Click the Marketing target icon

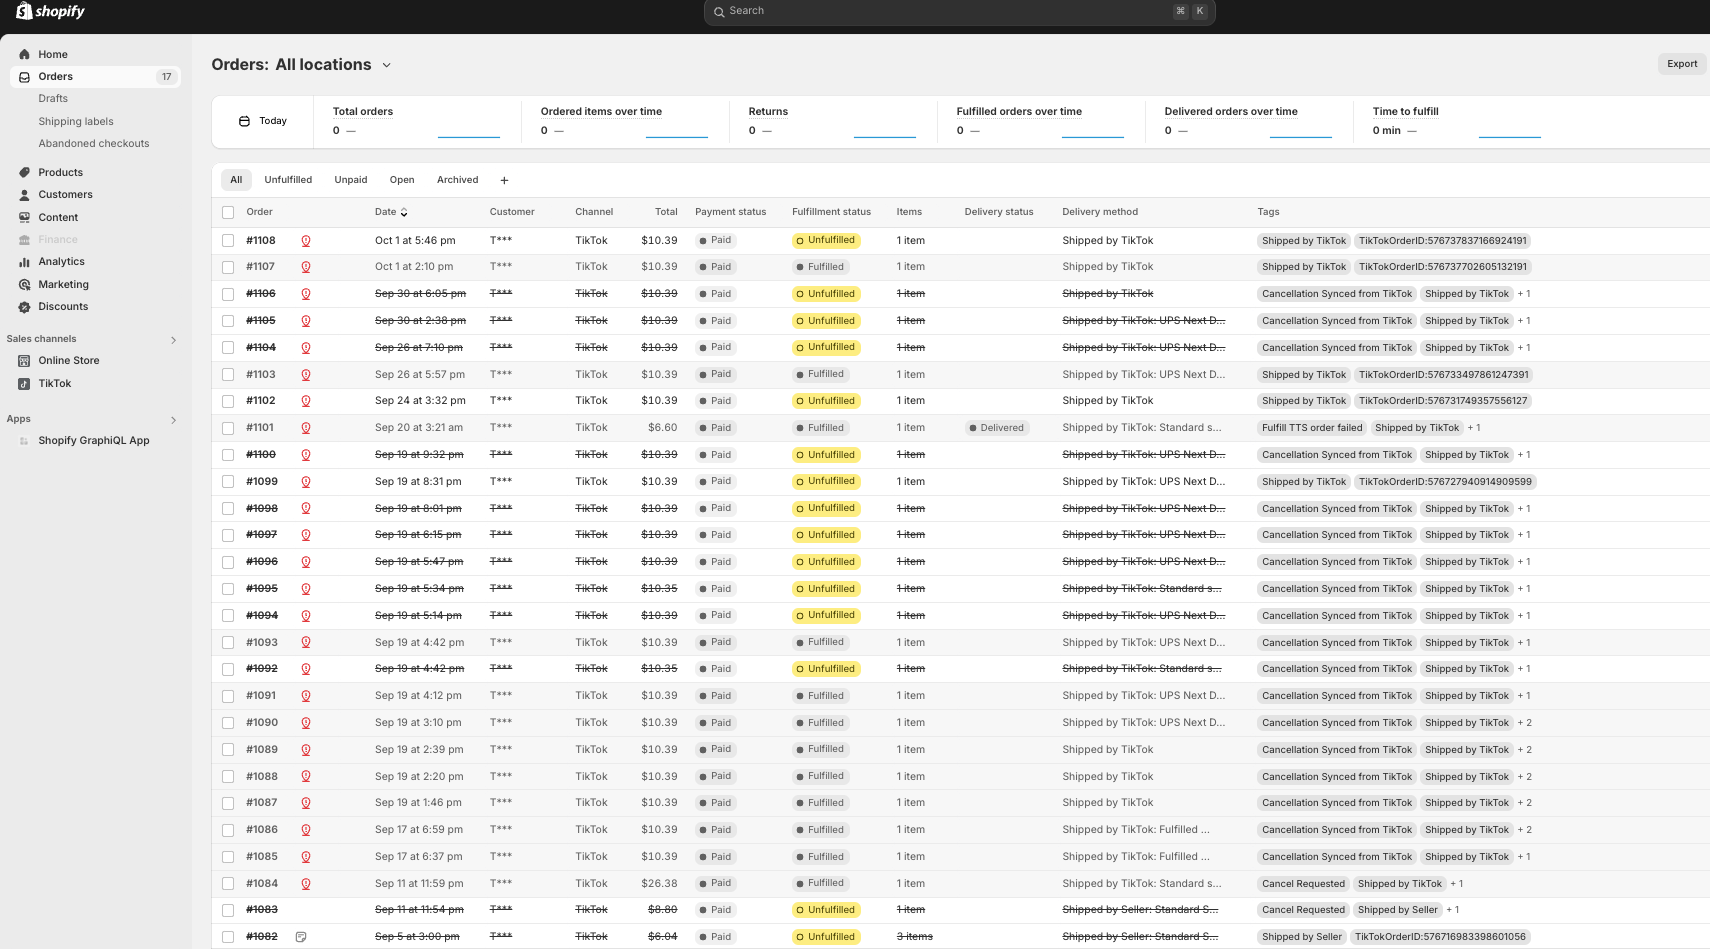point(24,285)
